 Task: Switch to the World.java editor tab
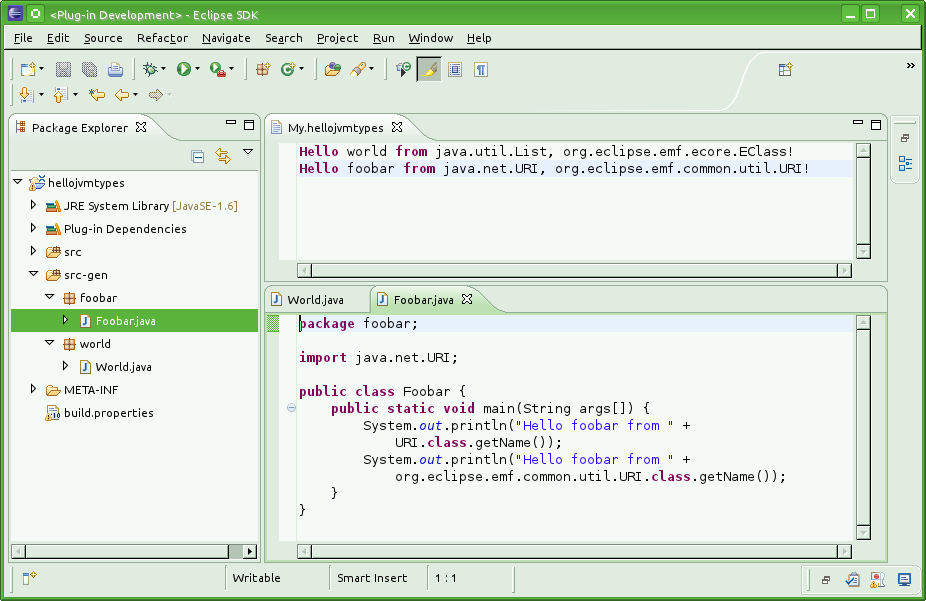coord(315,300)
